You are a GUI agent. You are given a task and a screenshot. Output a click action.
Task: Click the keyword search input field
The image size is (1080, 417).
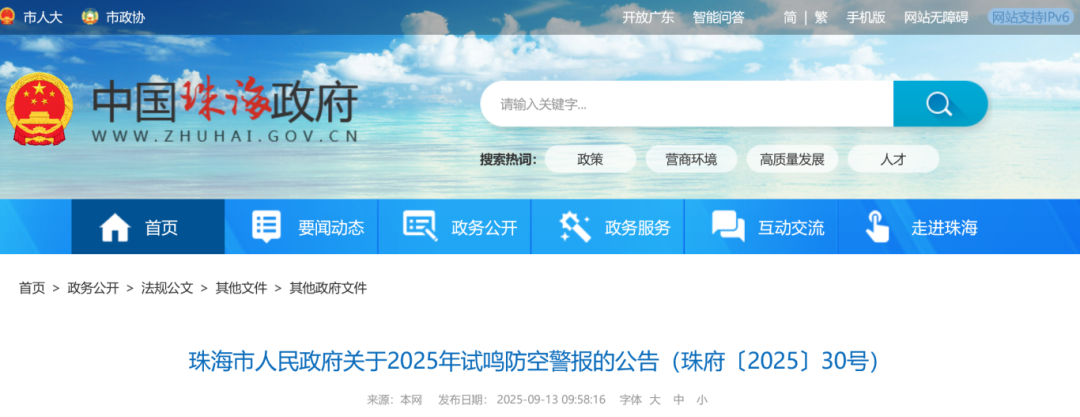click(x=687, y=104)
